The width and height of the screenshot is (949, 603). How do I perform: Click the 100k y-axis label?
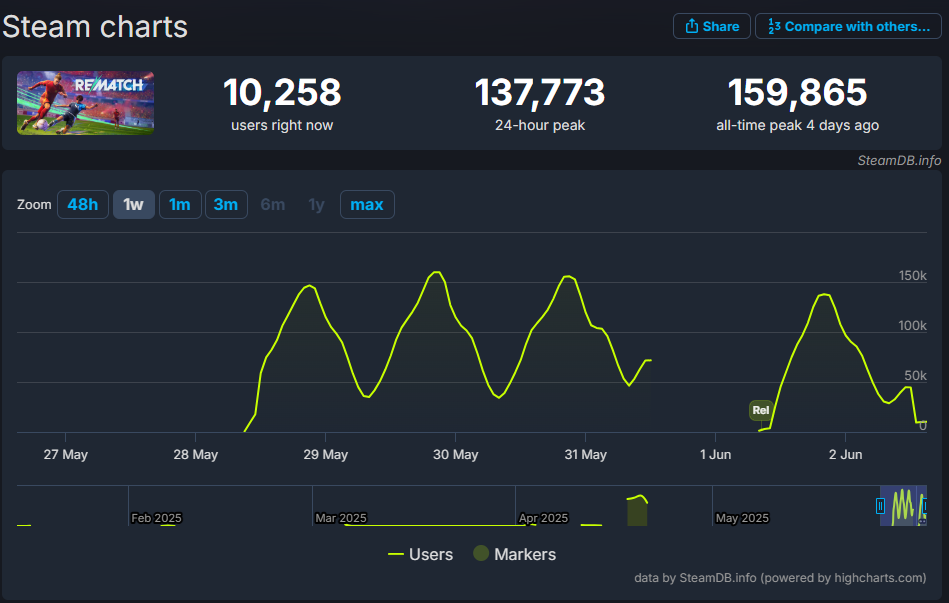913,326
